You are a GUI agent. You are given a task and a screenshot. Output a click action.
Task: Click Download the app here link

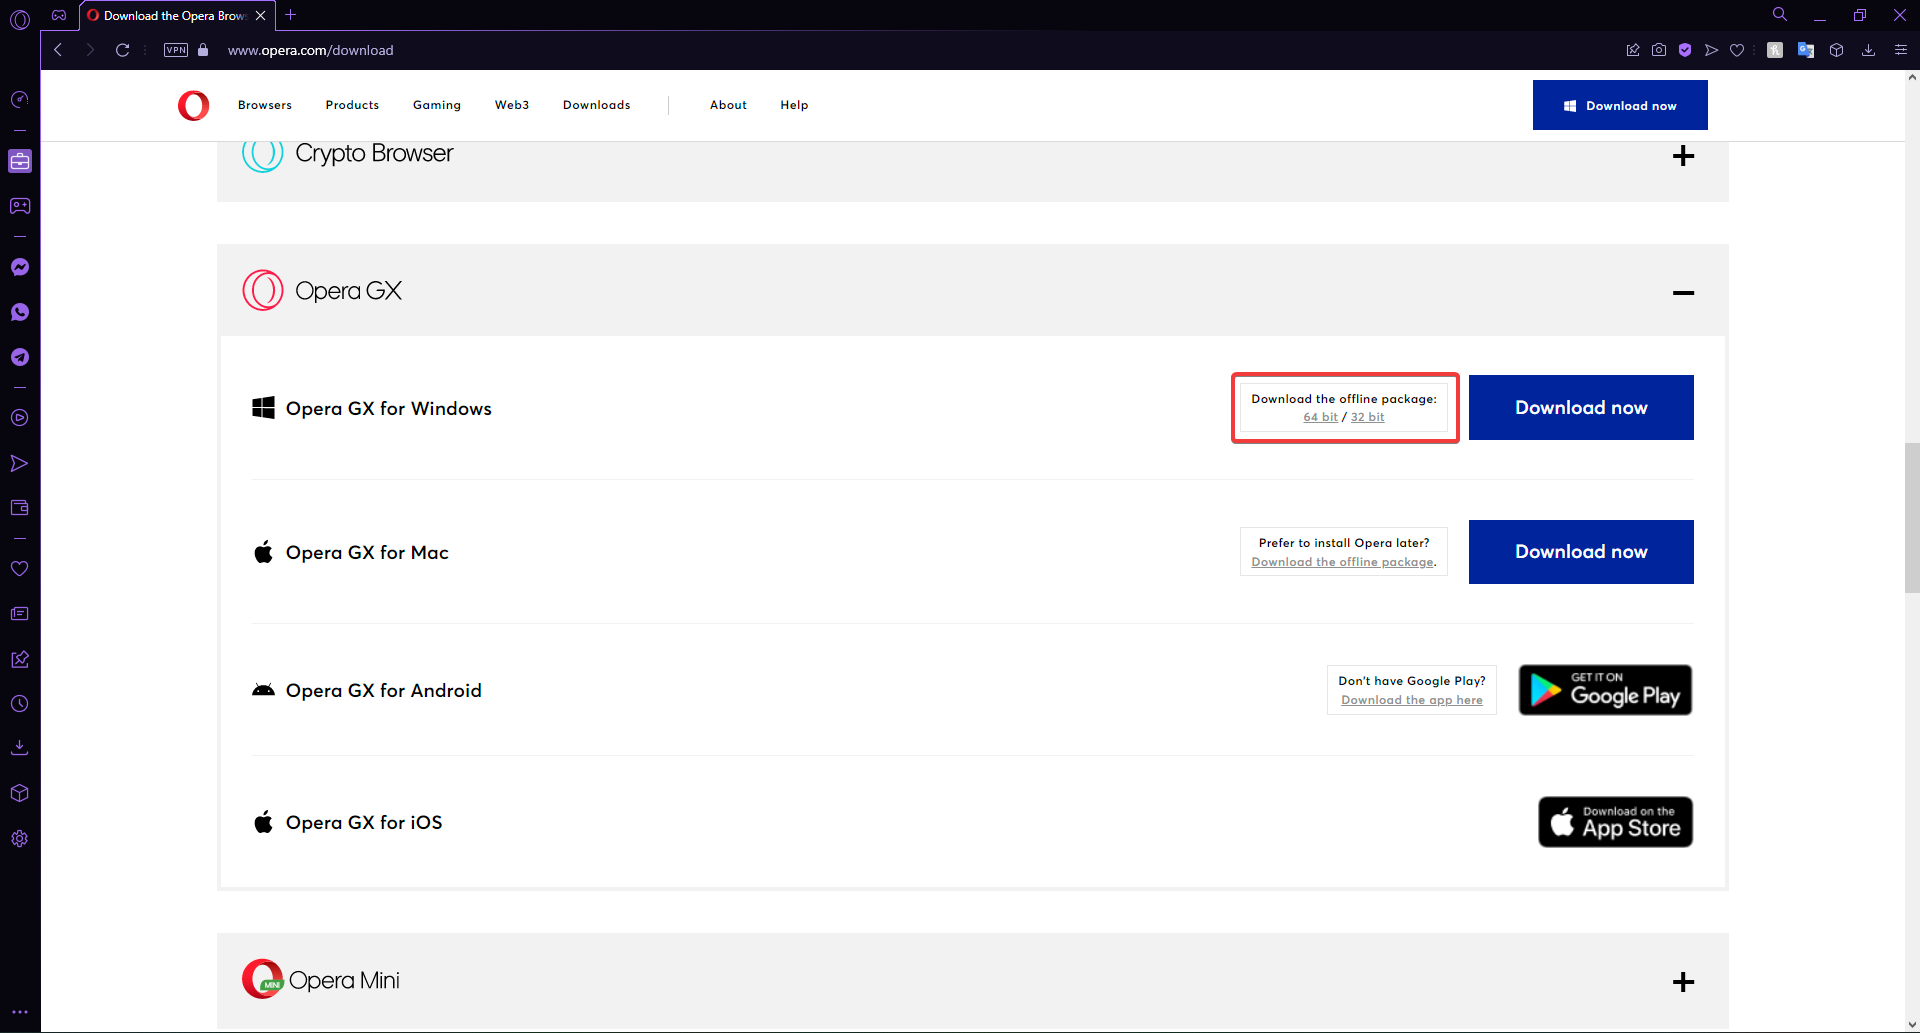point(1412,700)
